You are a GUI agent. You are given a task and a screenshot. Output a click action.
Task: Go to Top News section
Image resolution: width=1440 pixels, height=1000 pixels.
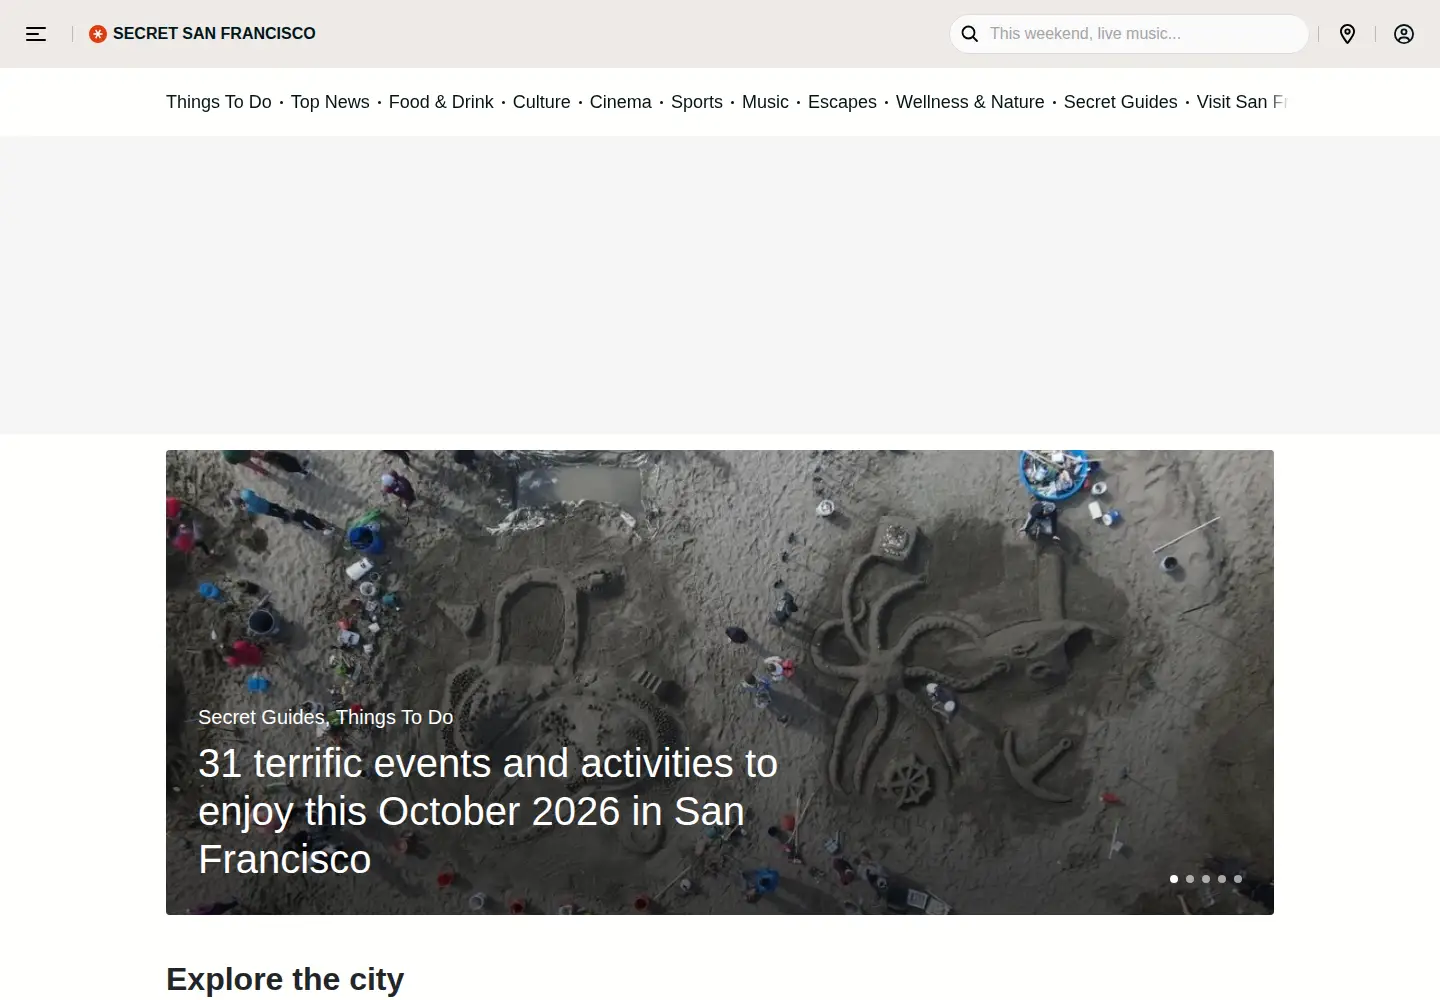330,102
